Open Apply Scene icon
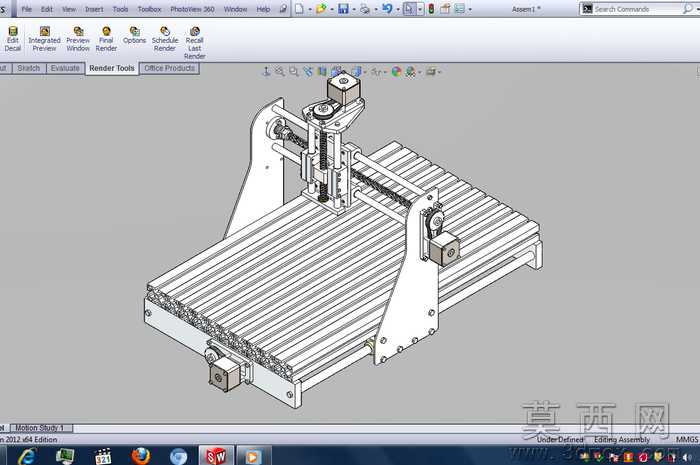 point(410,71)
